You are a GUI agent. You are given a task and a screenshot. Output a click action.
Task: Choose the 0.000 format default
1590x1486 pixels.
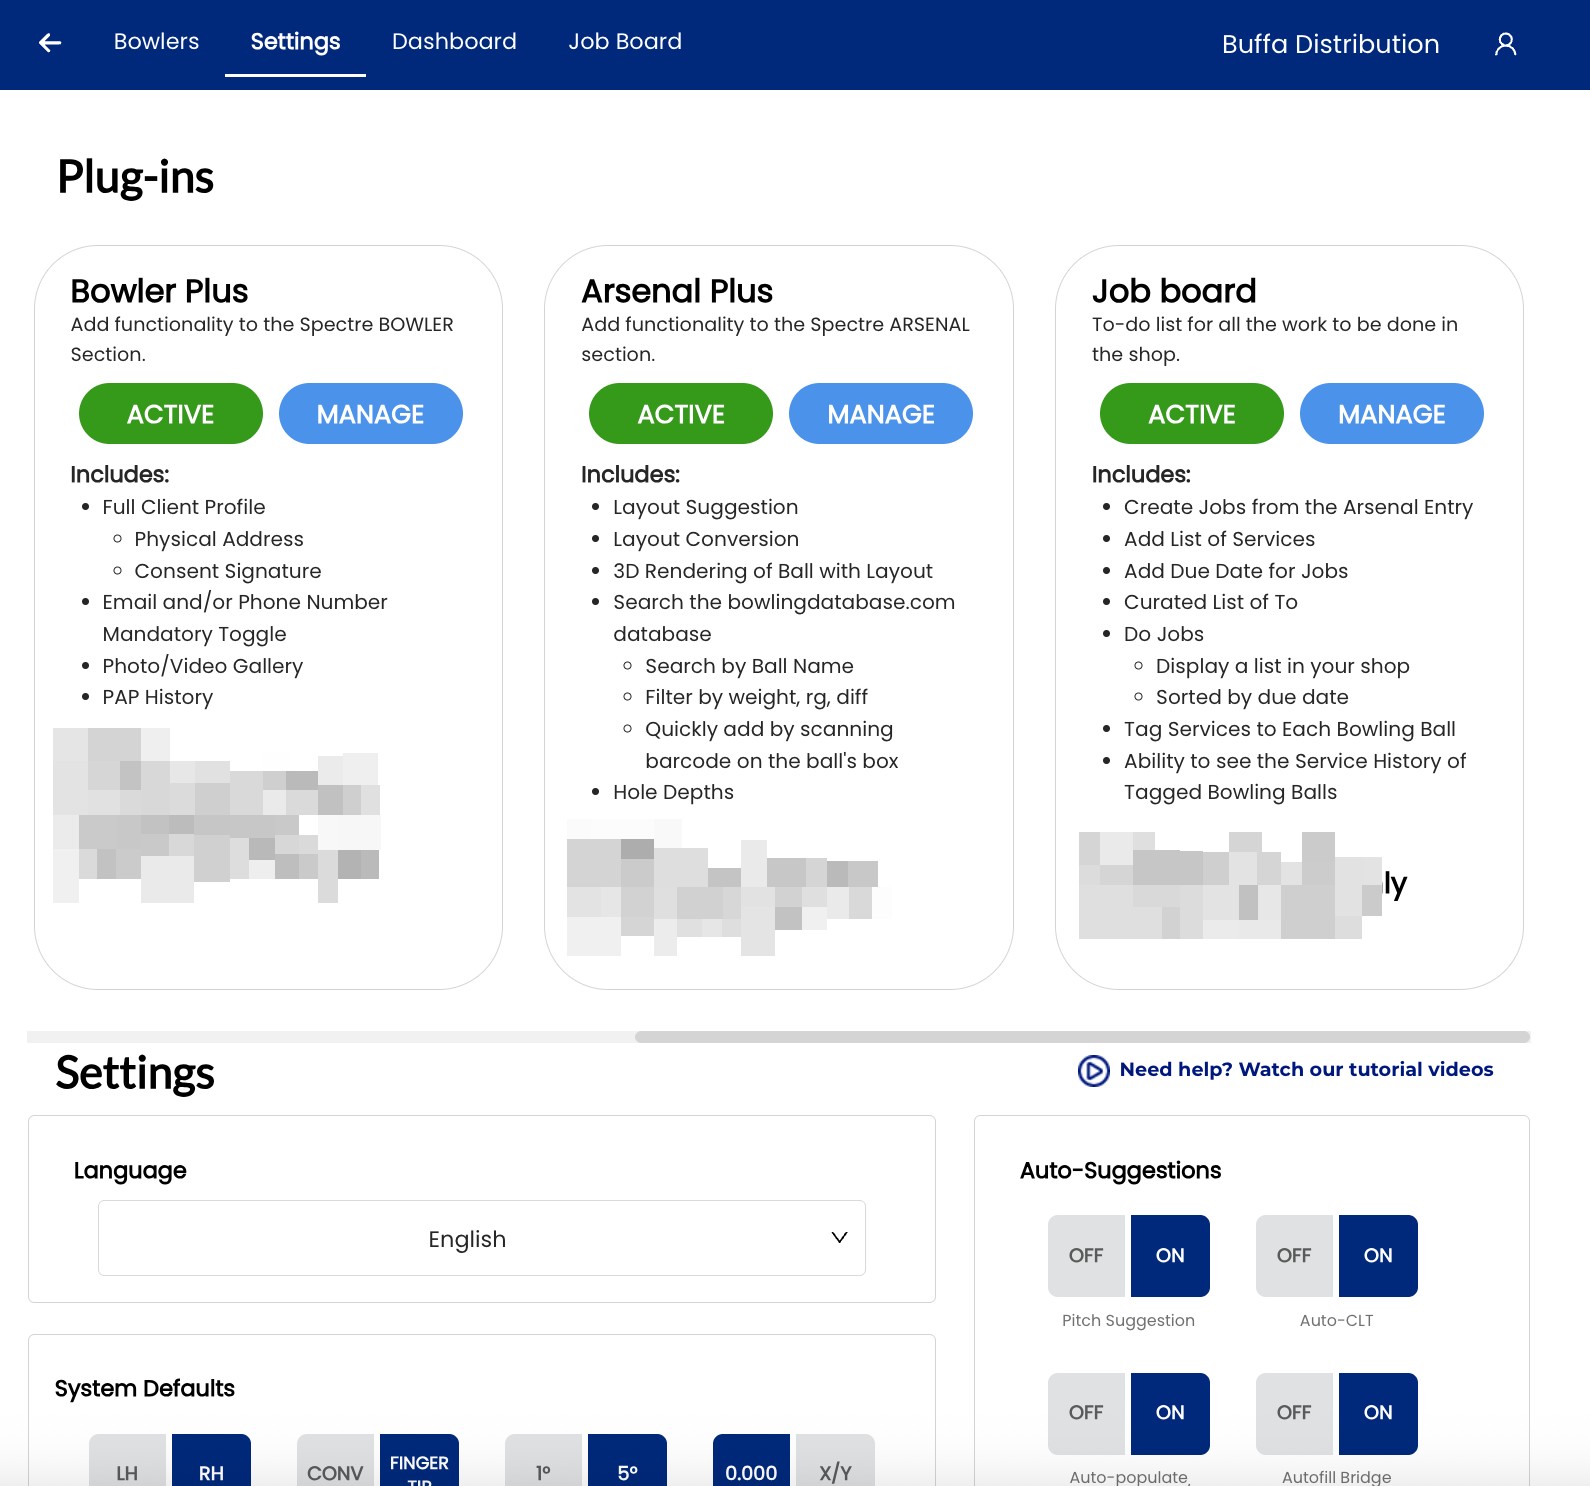point(752,1461)
